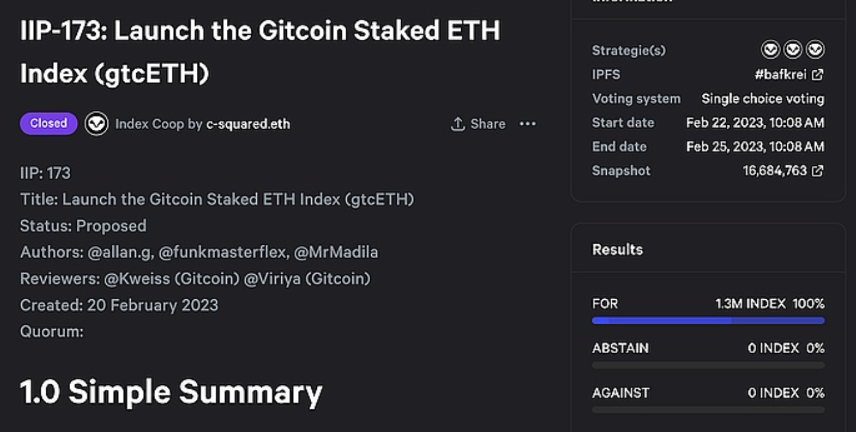Click the FOR vote progress bar

click(x=708, y=321)
